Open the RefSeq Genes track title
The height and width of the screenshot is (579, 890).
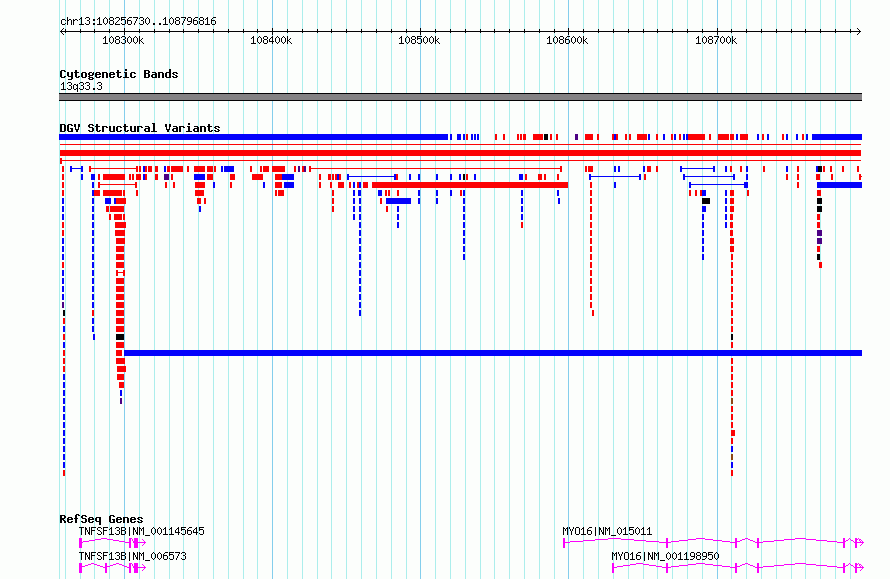(x=101, y=519)
